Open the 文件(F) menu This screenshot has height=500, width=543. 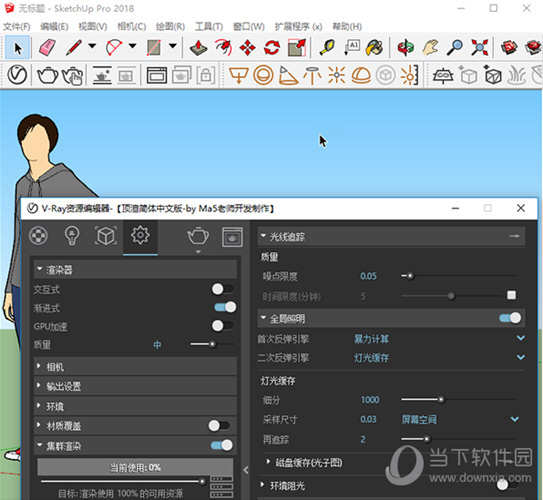tap(17, 26)
